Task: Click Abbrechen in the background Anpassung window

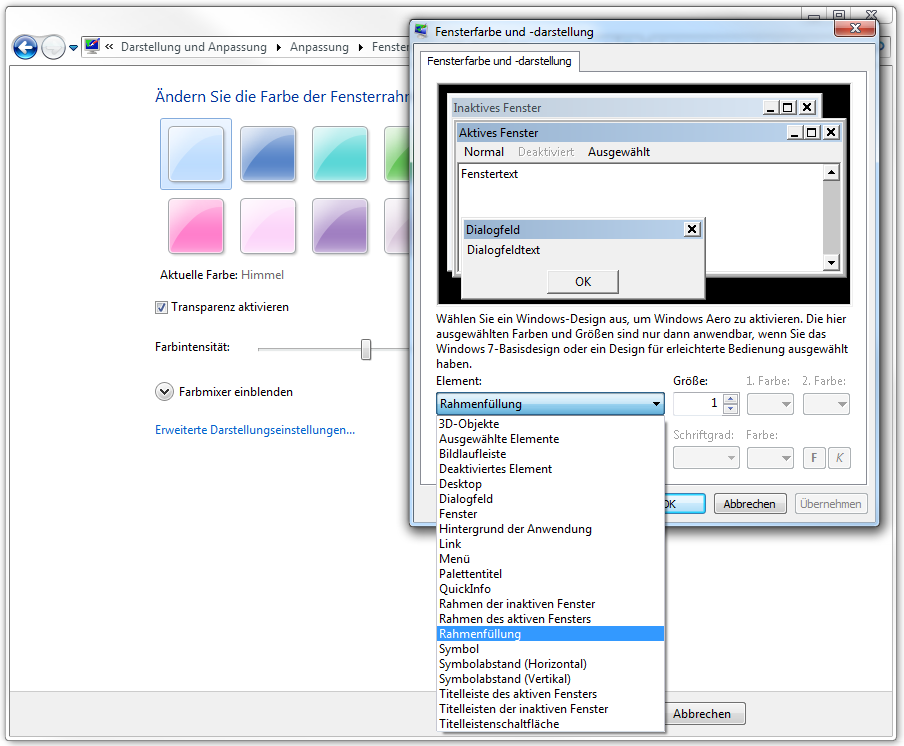Action: [702, 714]
